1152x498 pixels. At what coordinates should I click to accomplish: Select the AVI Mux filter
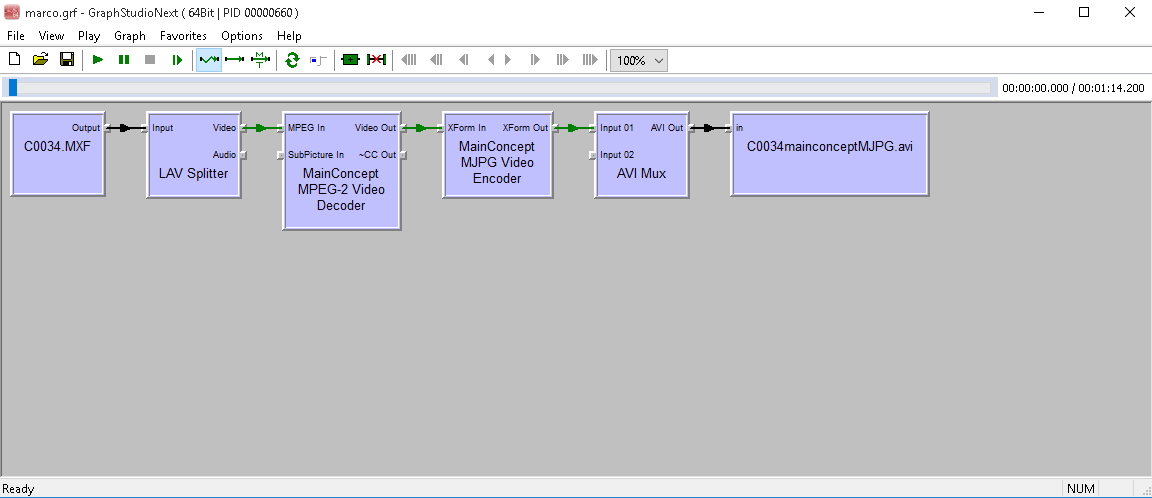point(641,155)
